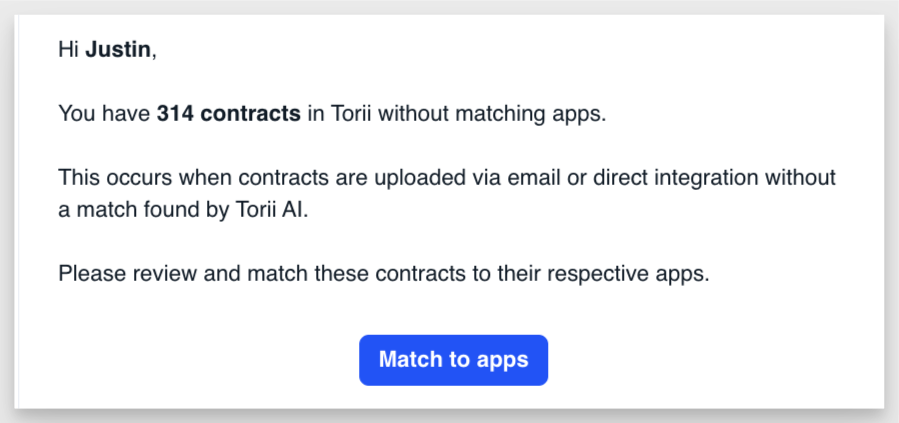Click the gray border outside the email card
Viewport: 899px width, 423px height.
tap(450, 7)
